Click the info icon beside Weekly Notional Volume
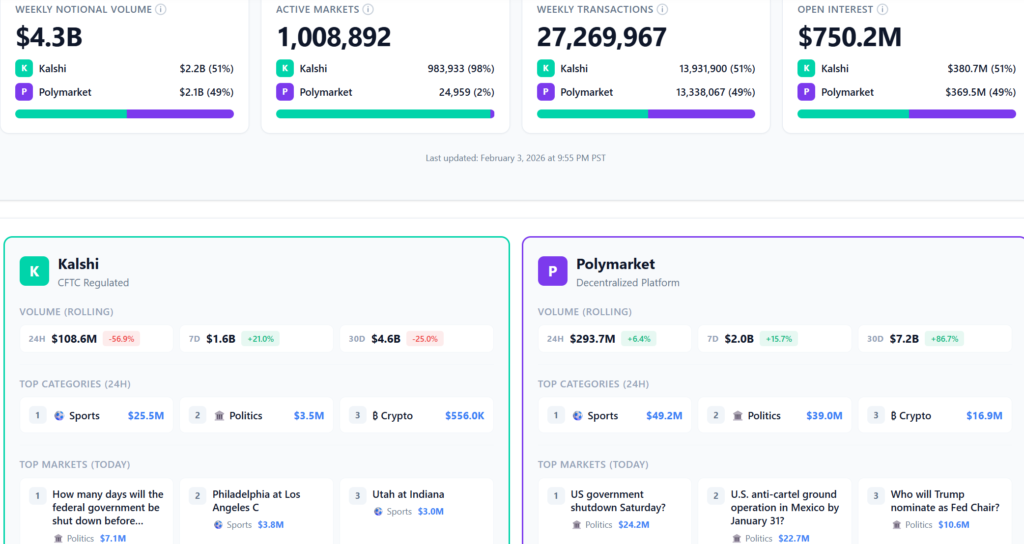1024x544 pixels. (x=161, y=10)
